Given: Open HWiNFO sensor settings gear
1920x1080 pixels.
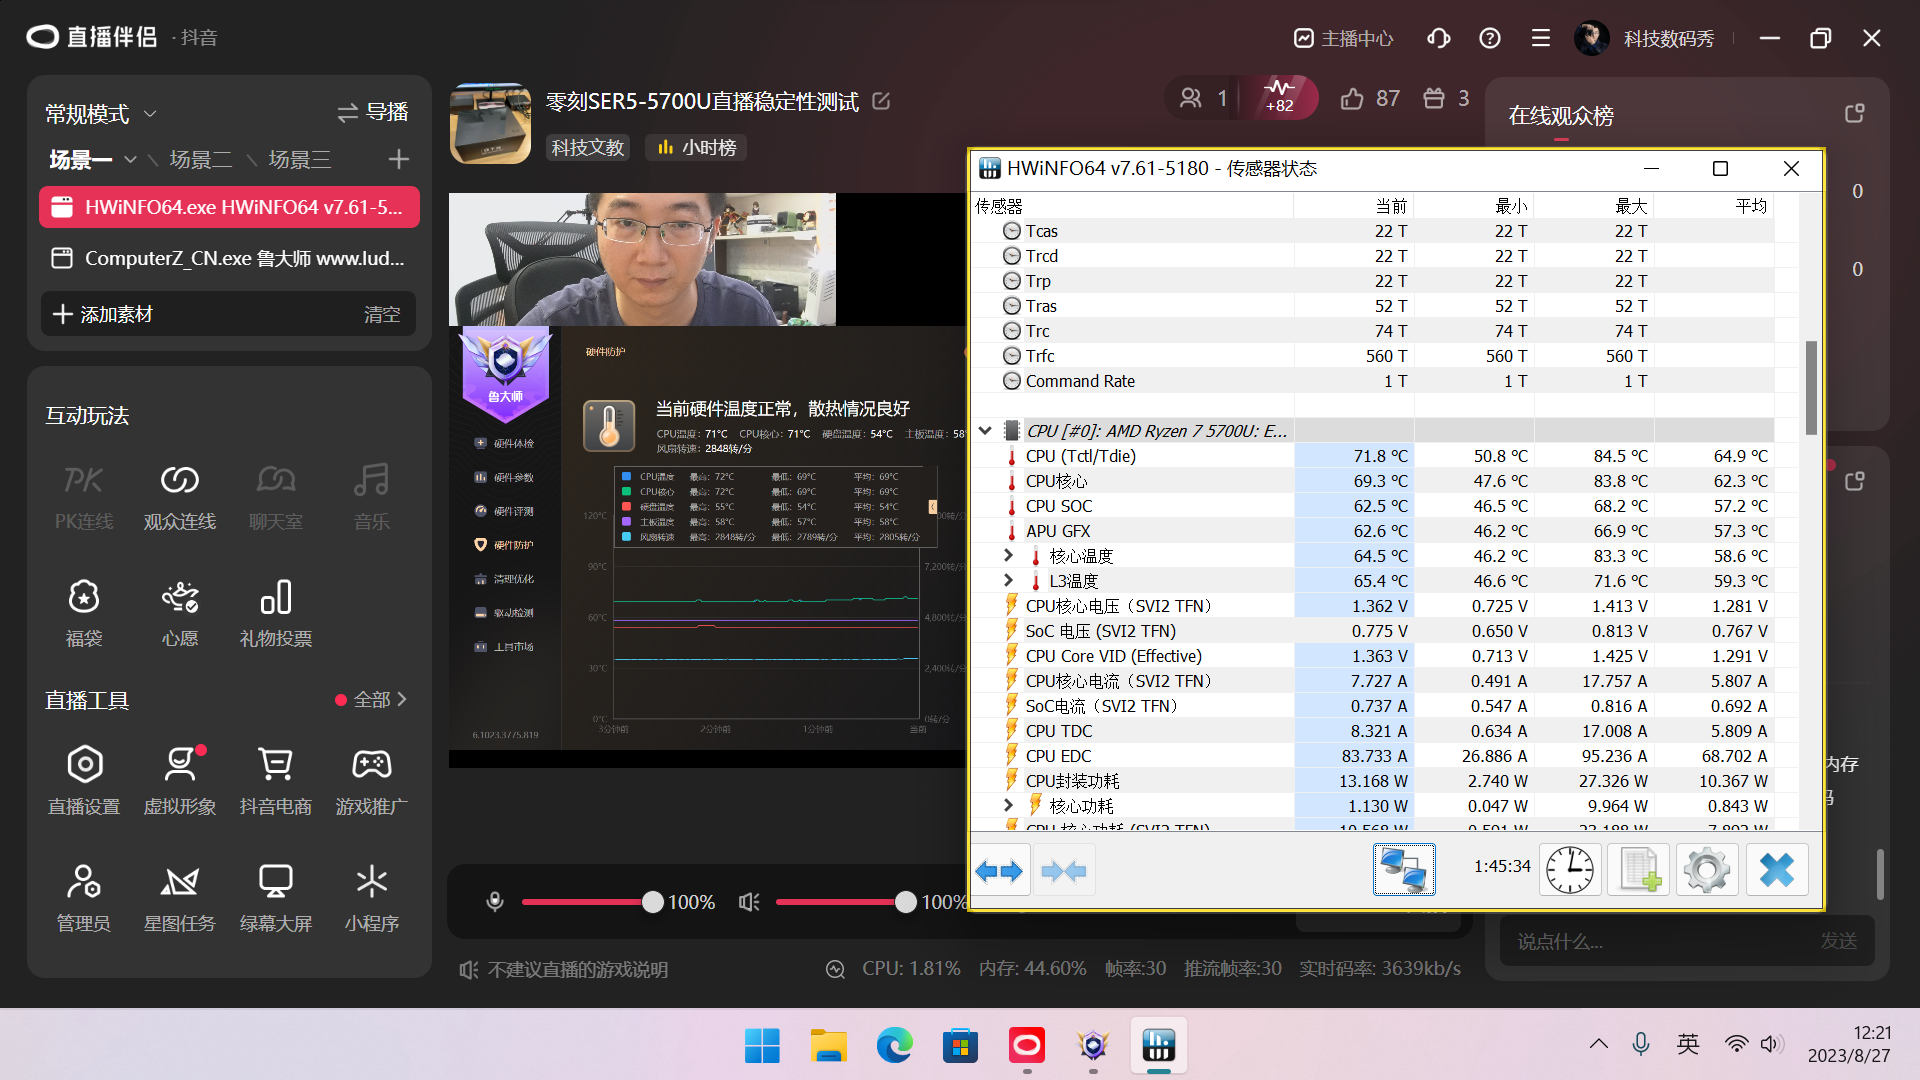Looking at the screenshot, I should (1707, 870).
